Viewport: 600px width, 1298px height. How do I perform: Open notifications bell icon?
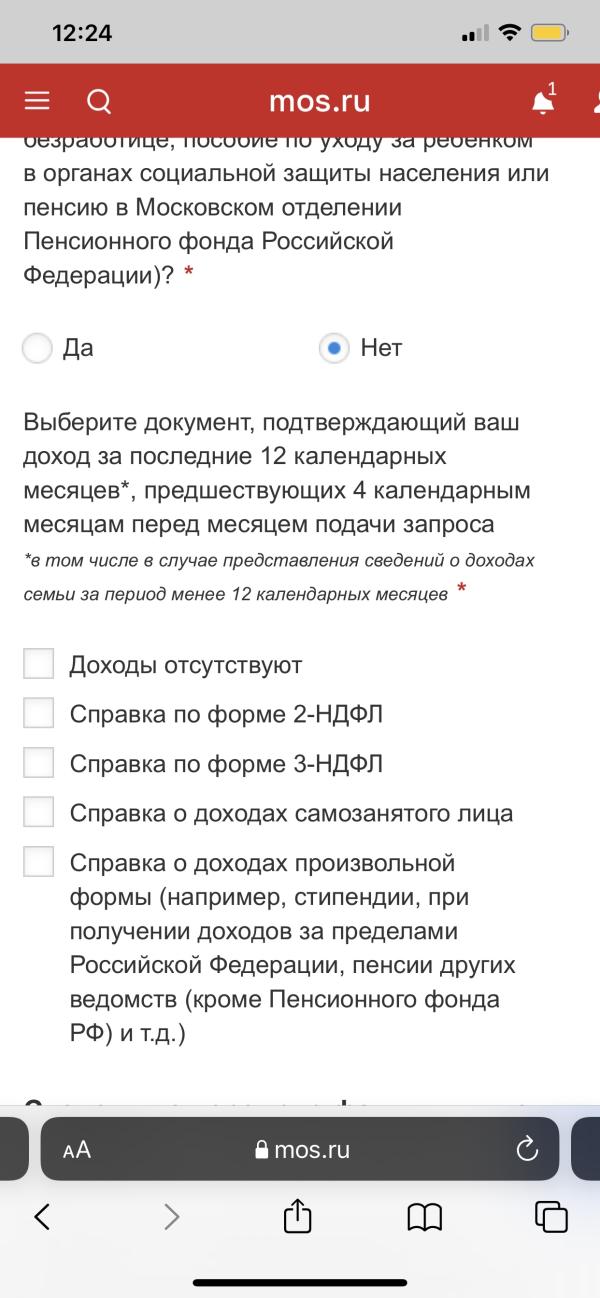(x=543, y=102)
